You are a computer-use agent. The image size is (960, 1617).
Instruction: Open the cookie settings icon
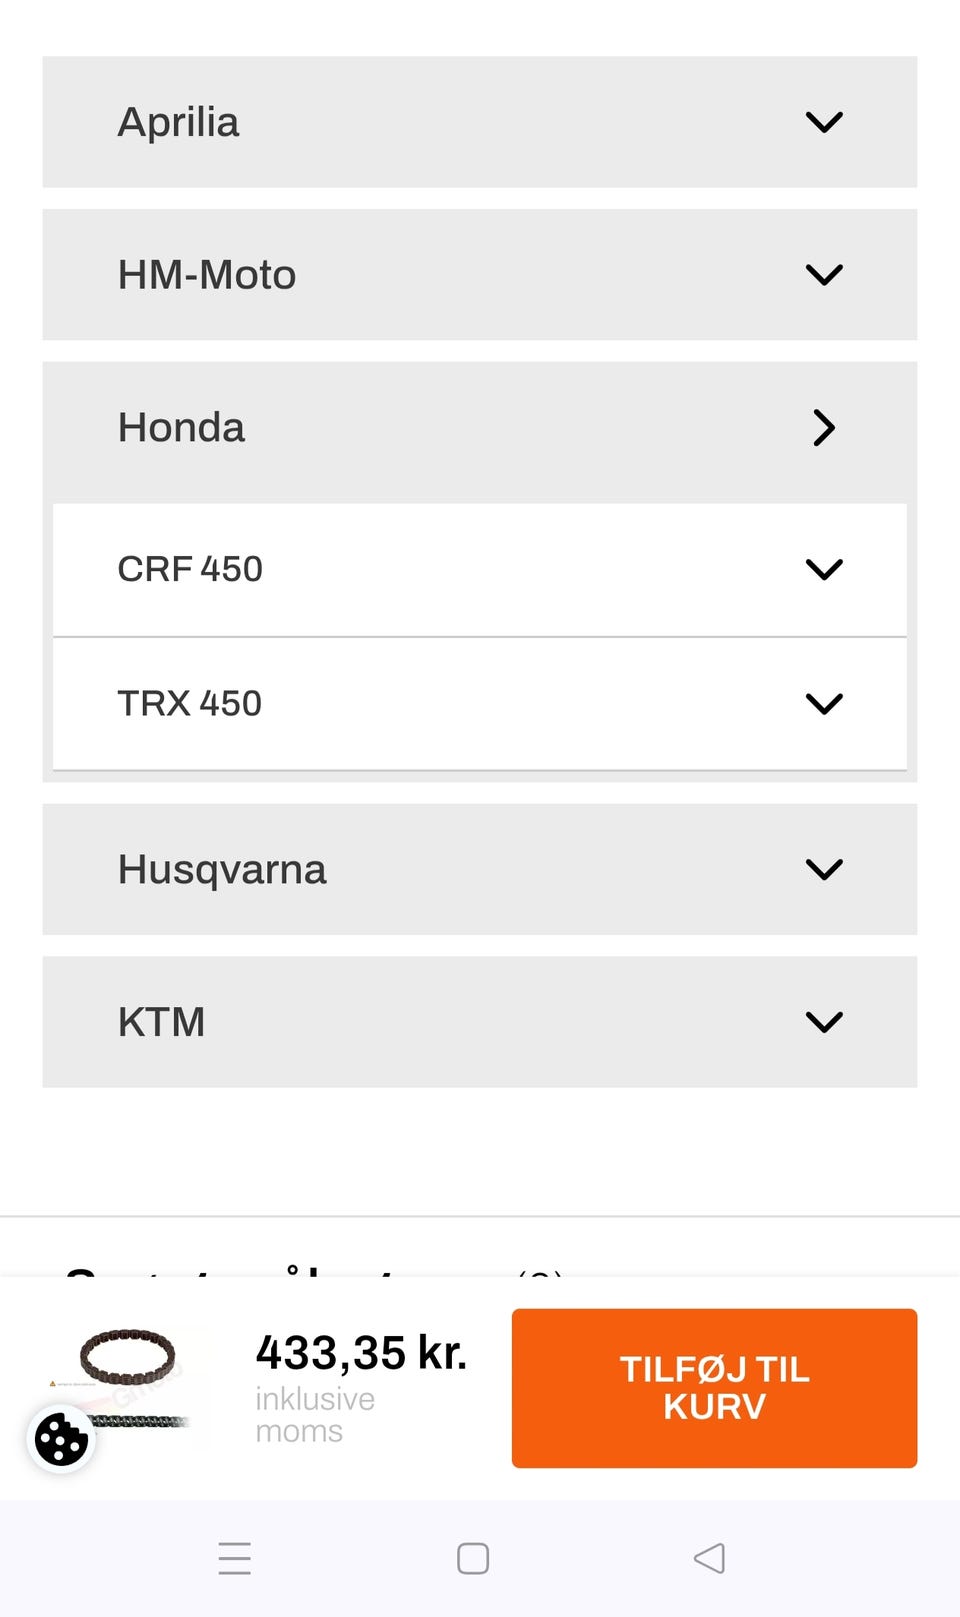61,1439
